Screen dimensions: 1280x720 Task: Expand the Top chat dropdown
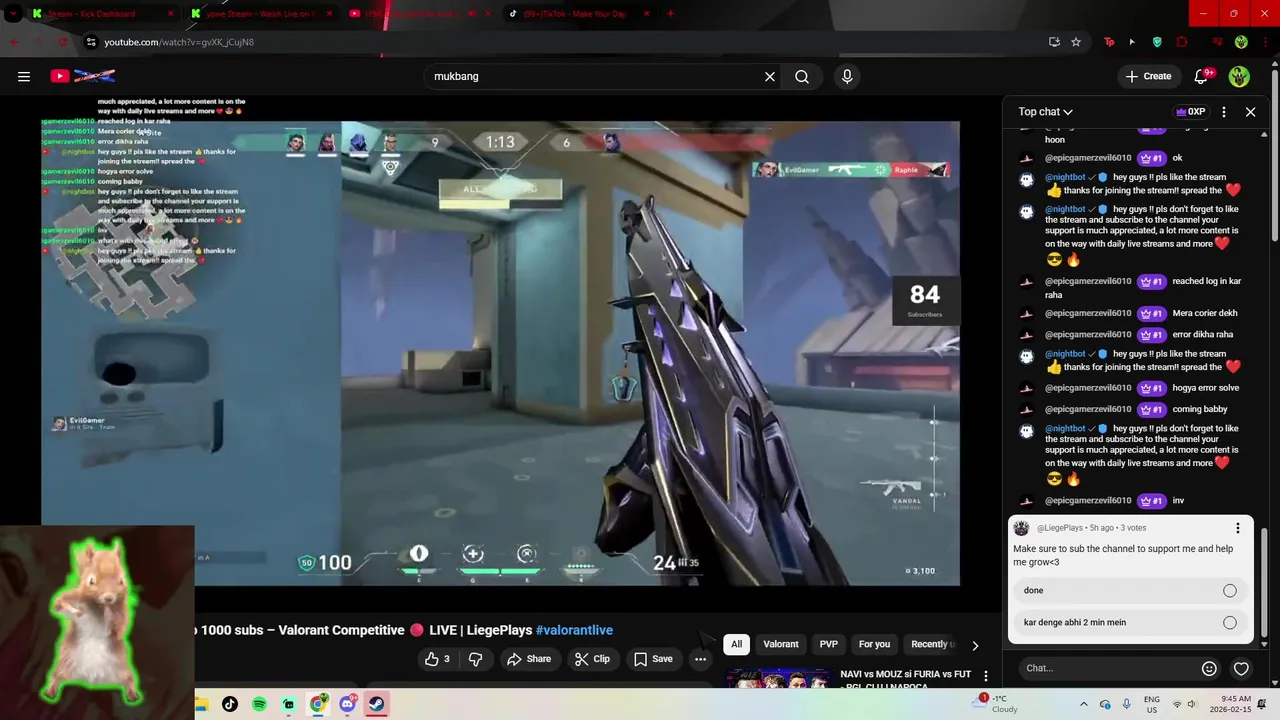tap(1045, 112)
